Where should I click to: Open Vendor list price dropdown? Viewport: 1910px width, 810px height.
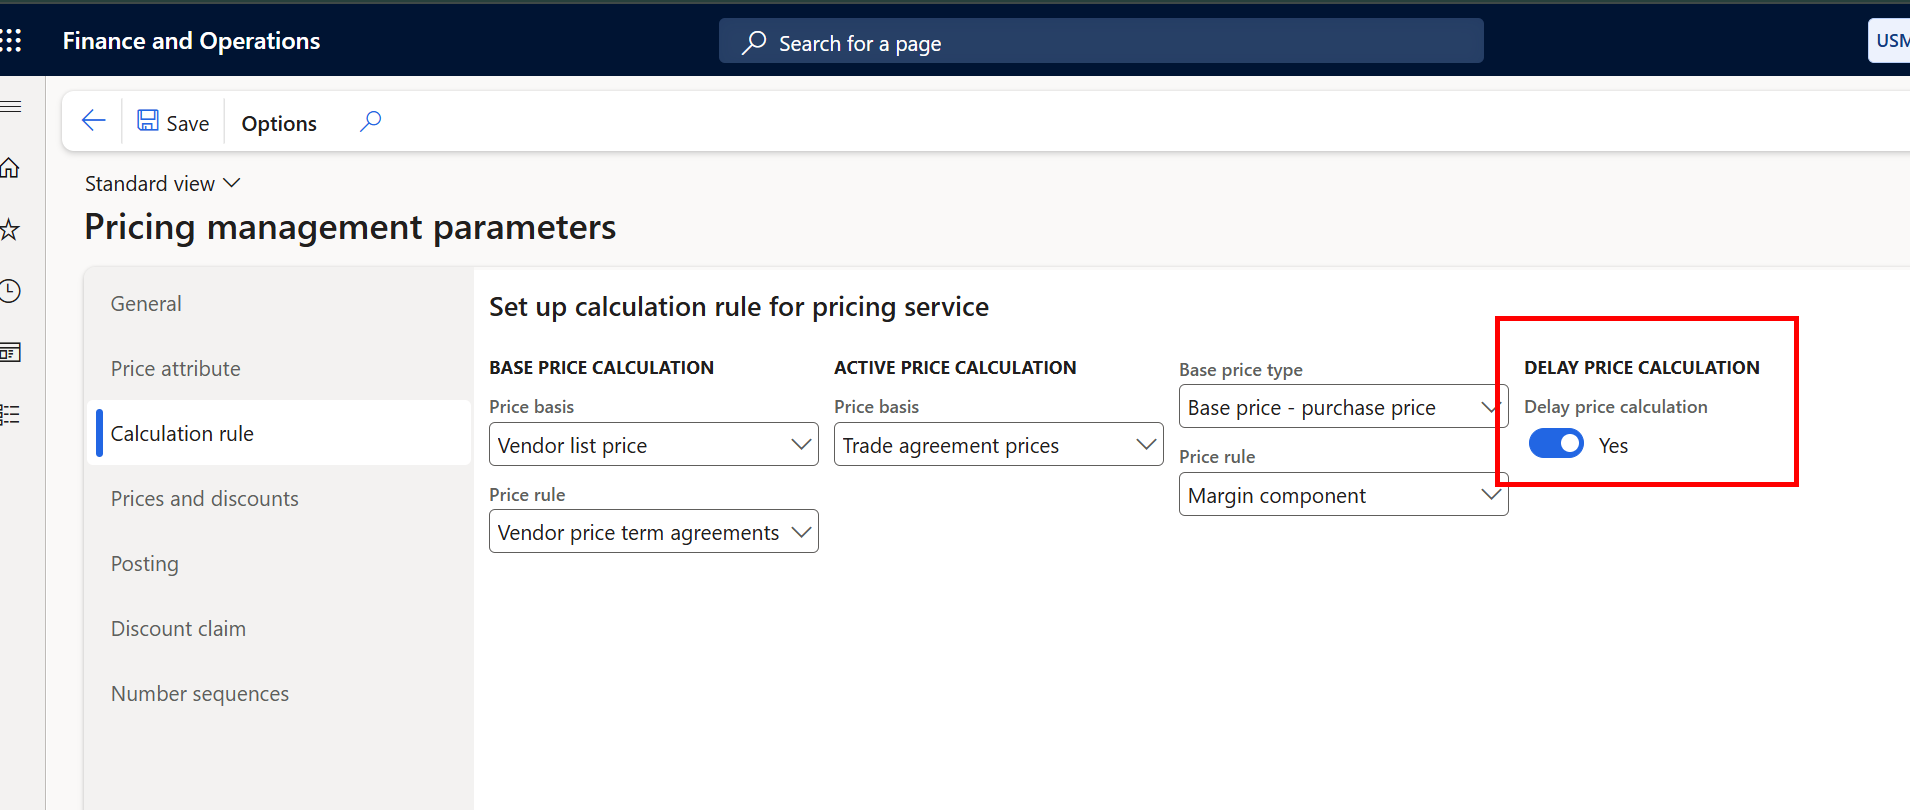654,444
